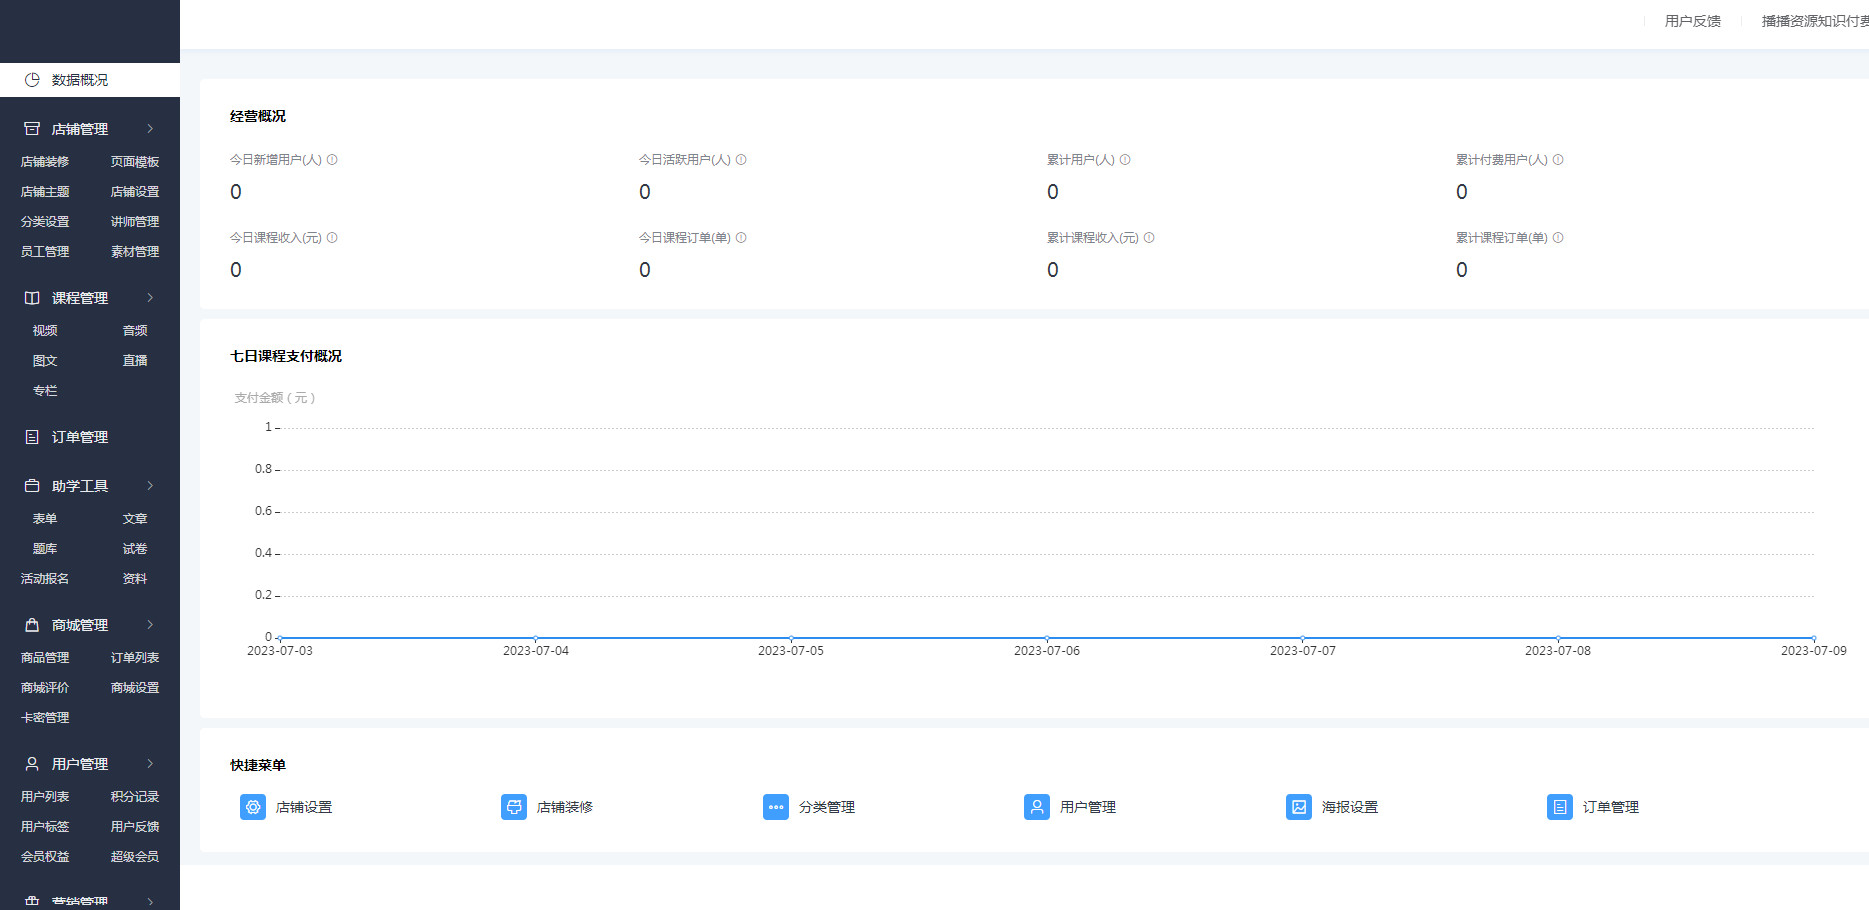1869x910 pixels.
Task: Click the 海报设置 image shortcut icon
Action: click(x=1299, y=807)
